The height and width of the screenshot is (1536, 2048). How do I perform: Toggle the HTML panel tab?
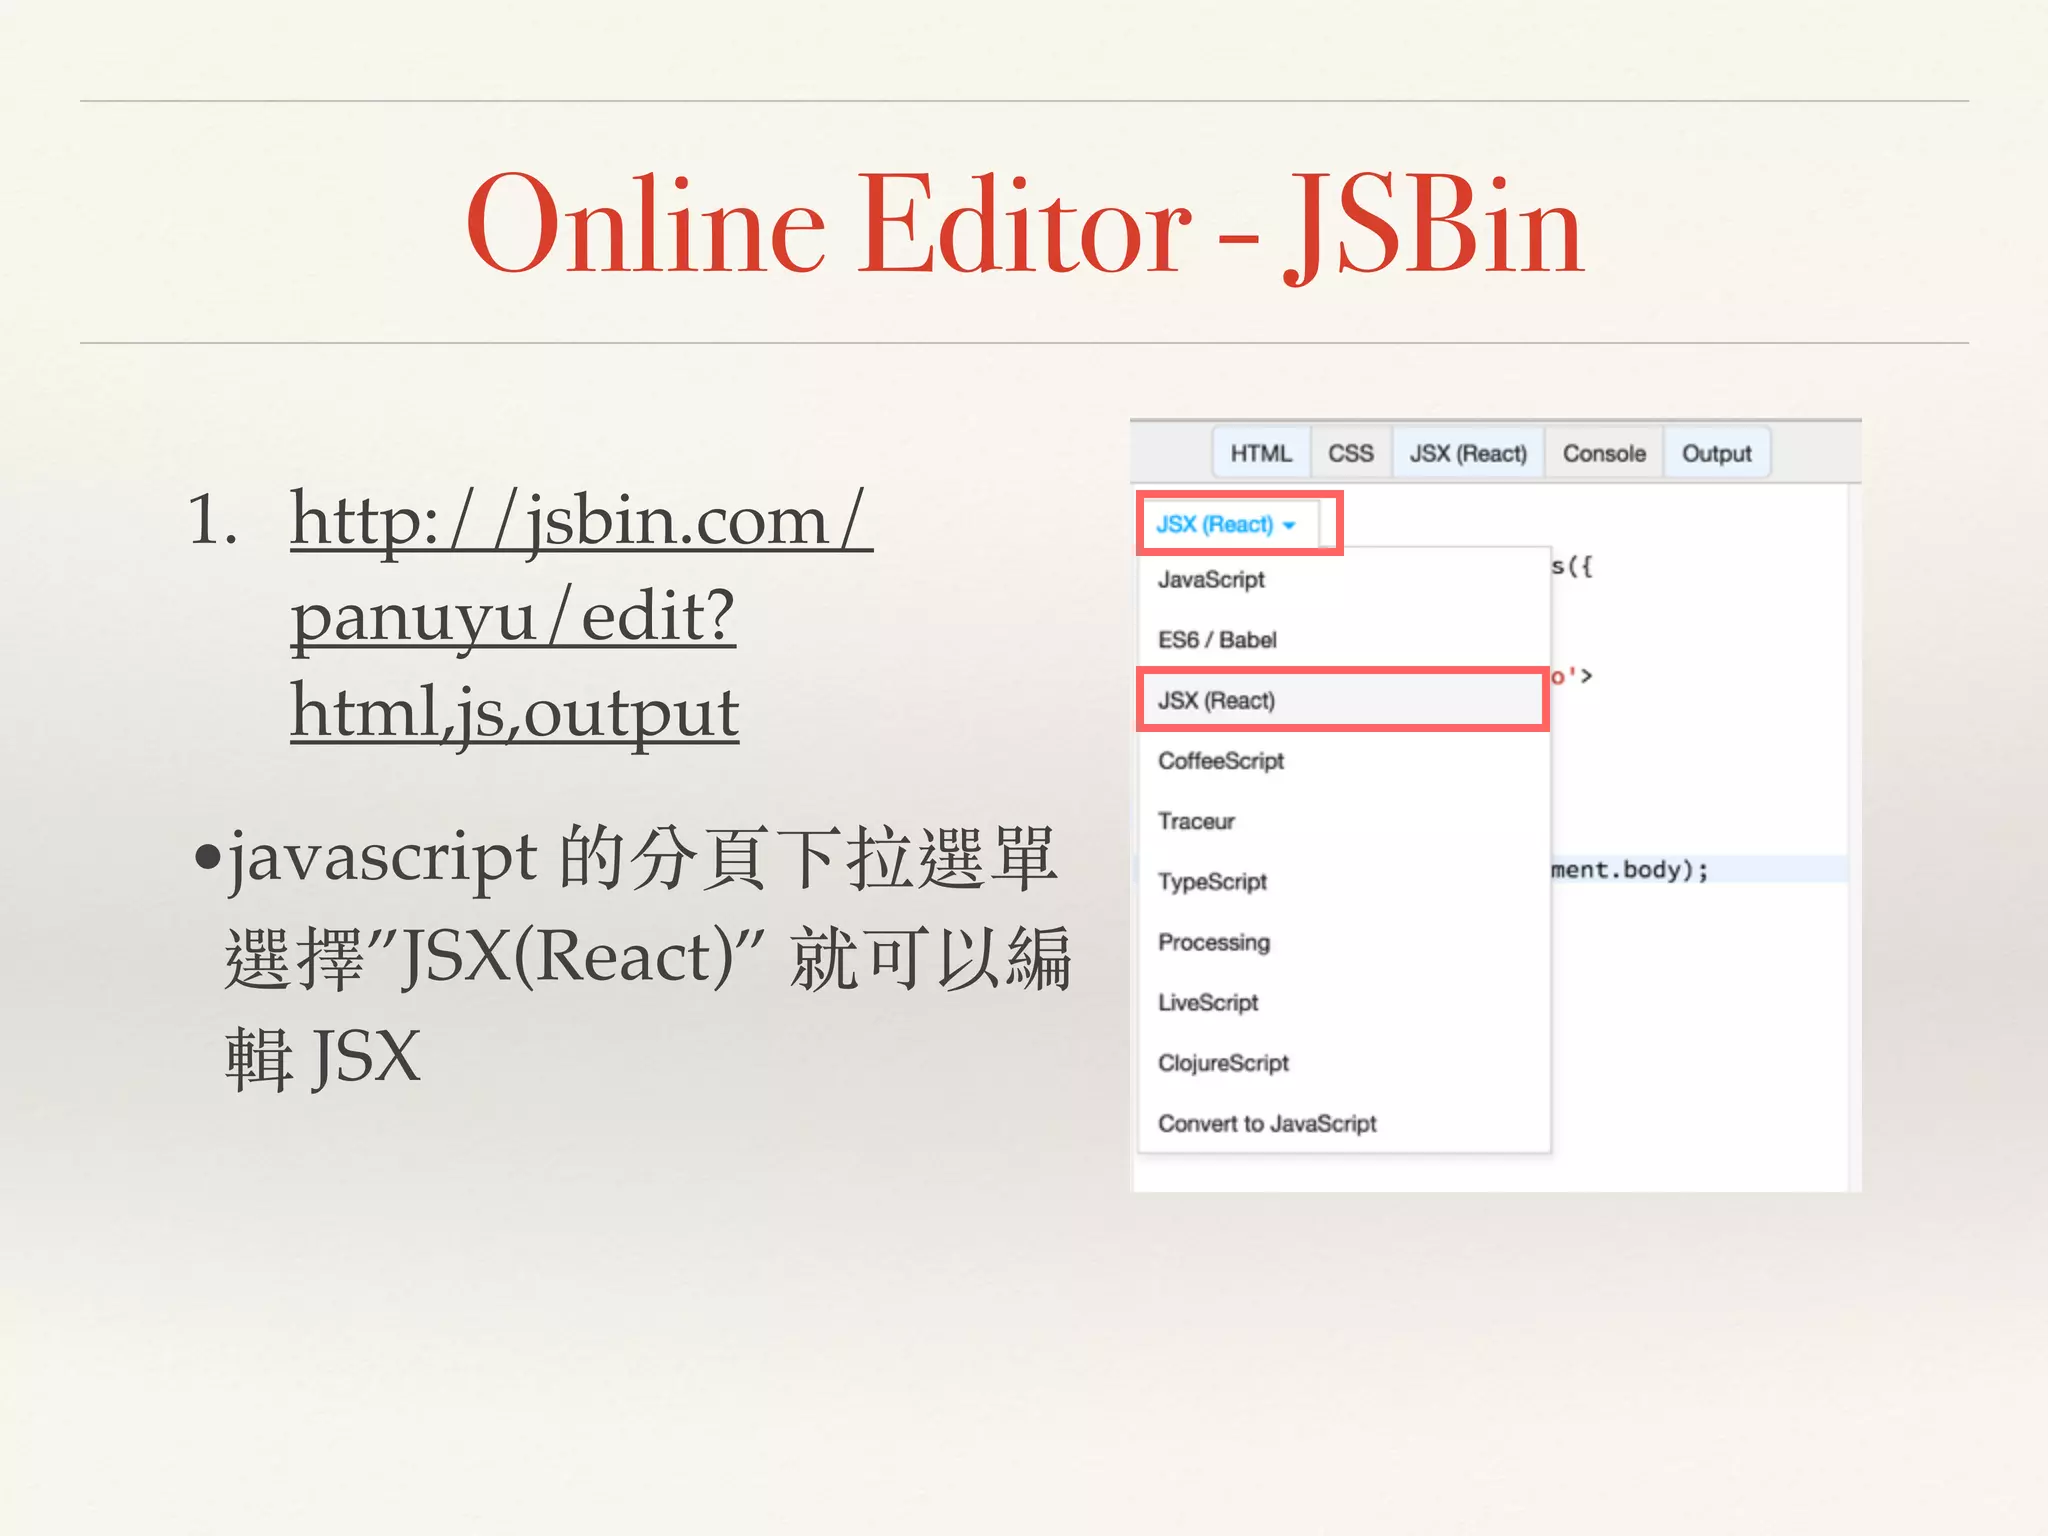(x=1261, y=453)
